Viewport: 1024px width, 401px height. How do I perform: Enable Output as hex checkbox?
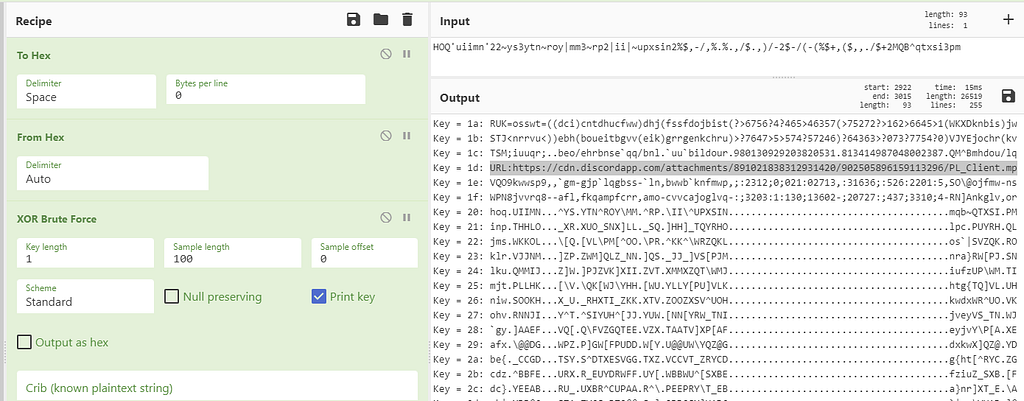click(24, 342)
